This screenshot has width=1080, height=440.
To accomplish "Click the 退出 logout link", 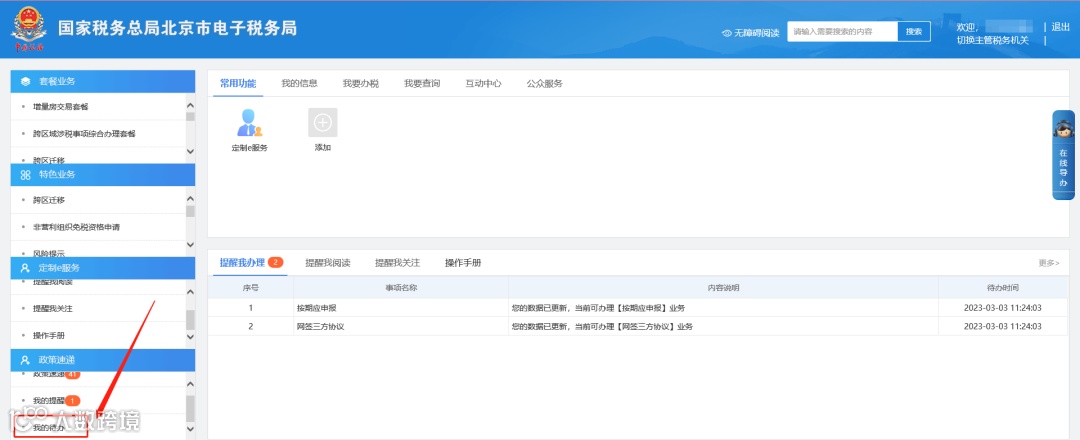I will pos(1060,27).
